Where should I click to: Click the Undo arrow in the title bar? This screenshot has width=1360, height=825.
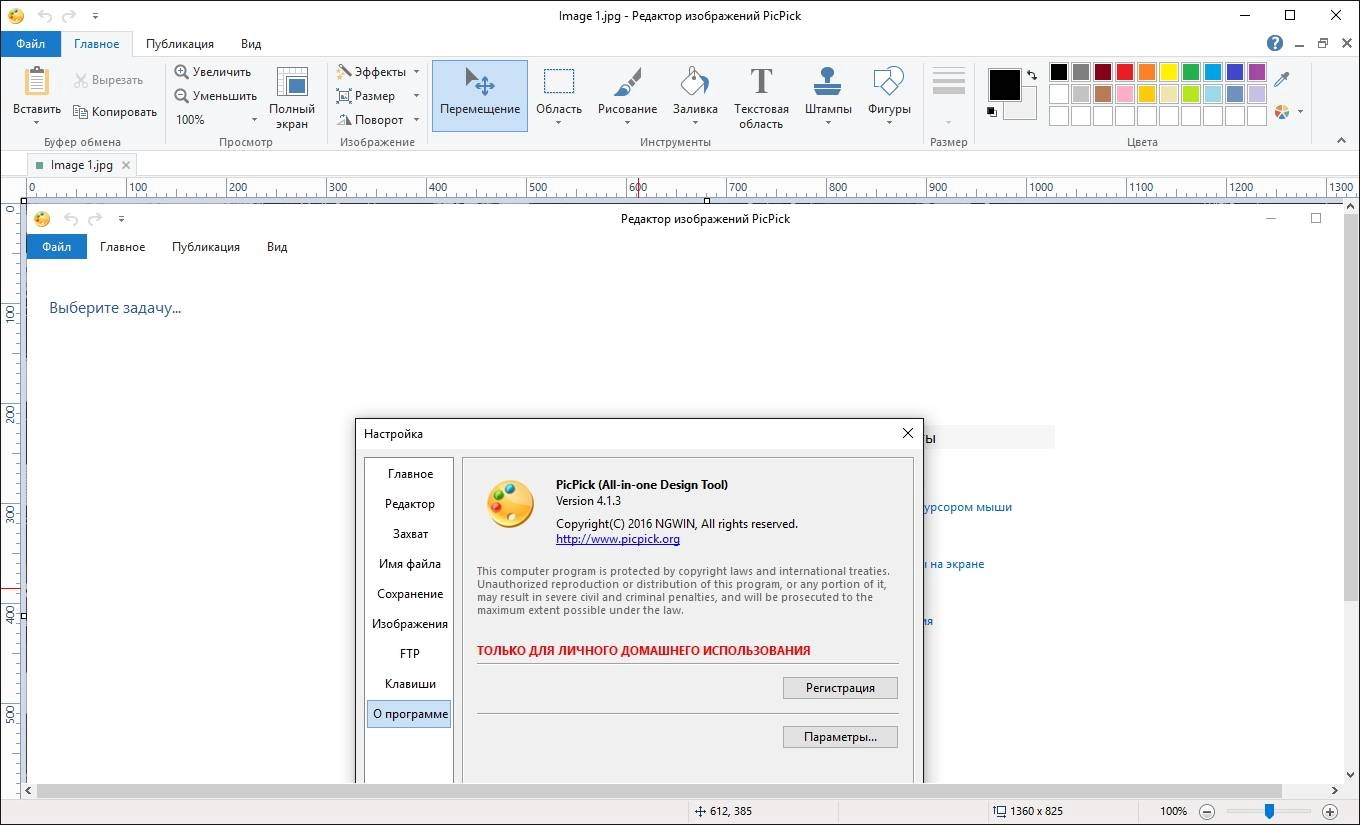click(44, 16)
